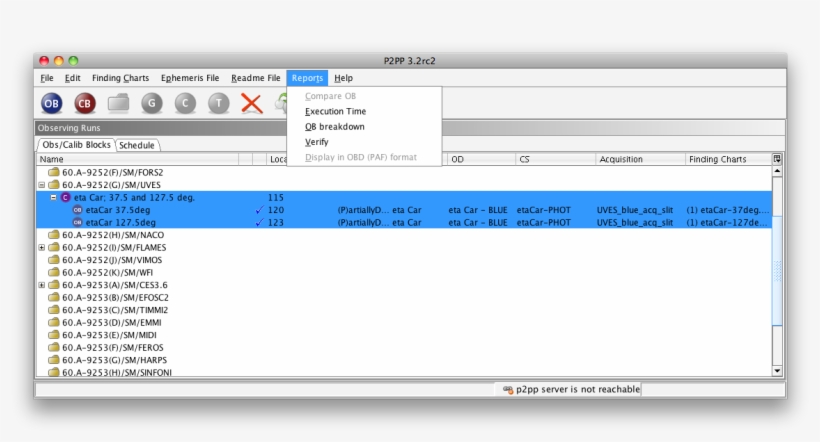Click the gray folder toolbar icon
This screenshot has height=442, width=820.
click(119, 103)
